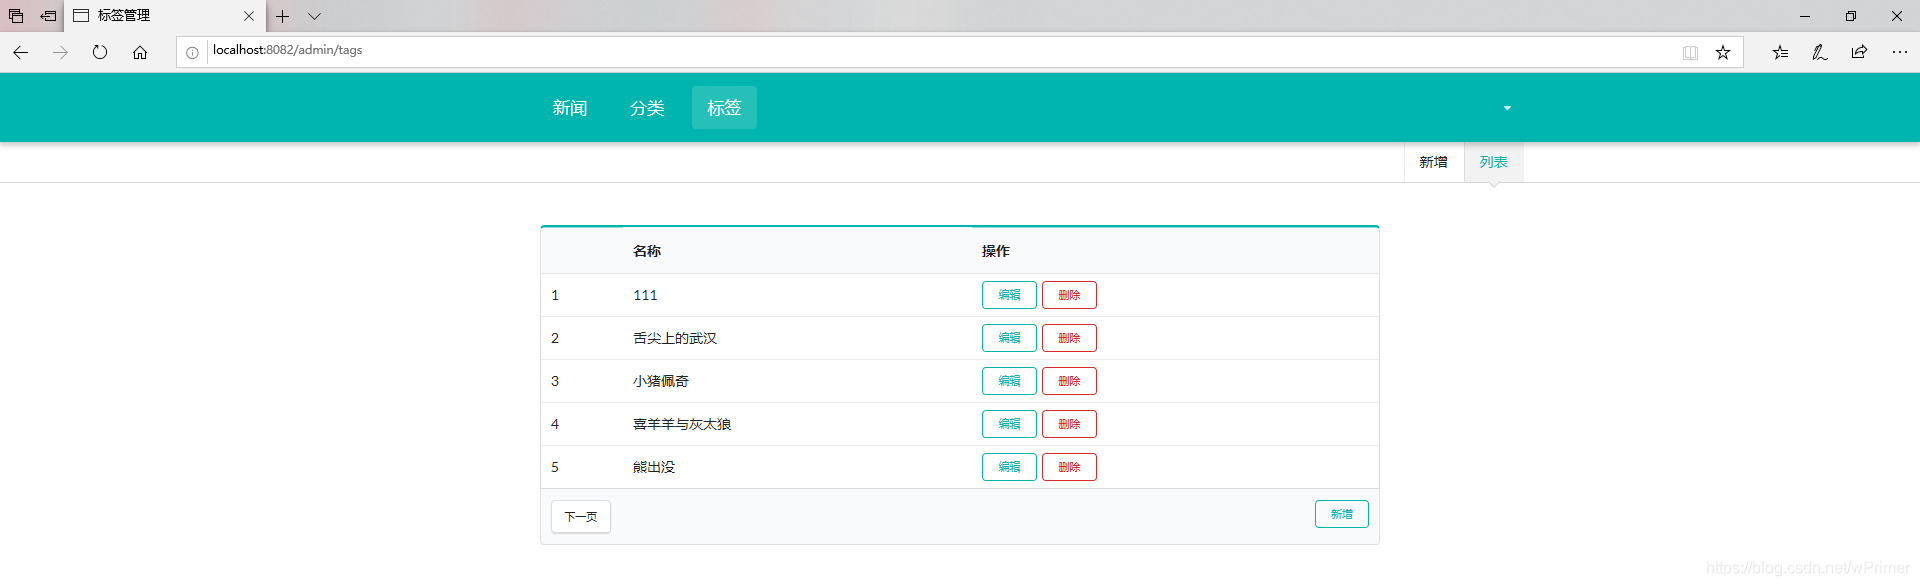This screenshot has height=586, width=1920.
Task: Open the favorites hub icon
Action: pos(1780,52)
